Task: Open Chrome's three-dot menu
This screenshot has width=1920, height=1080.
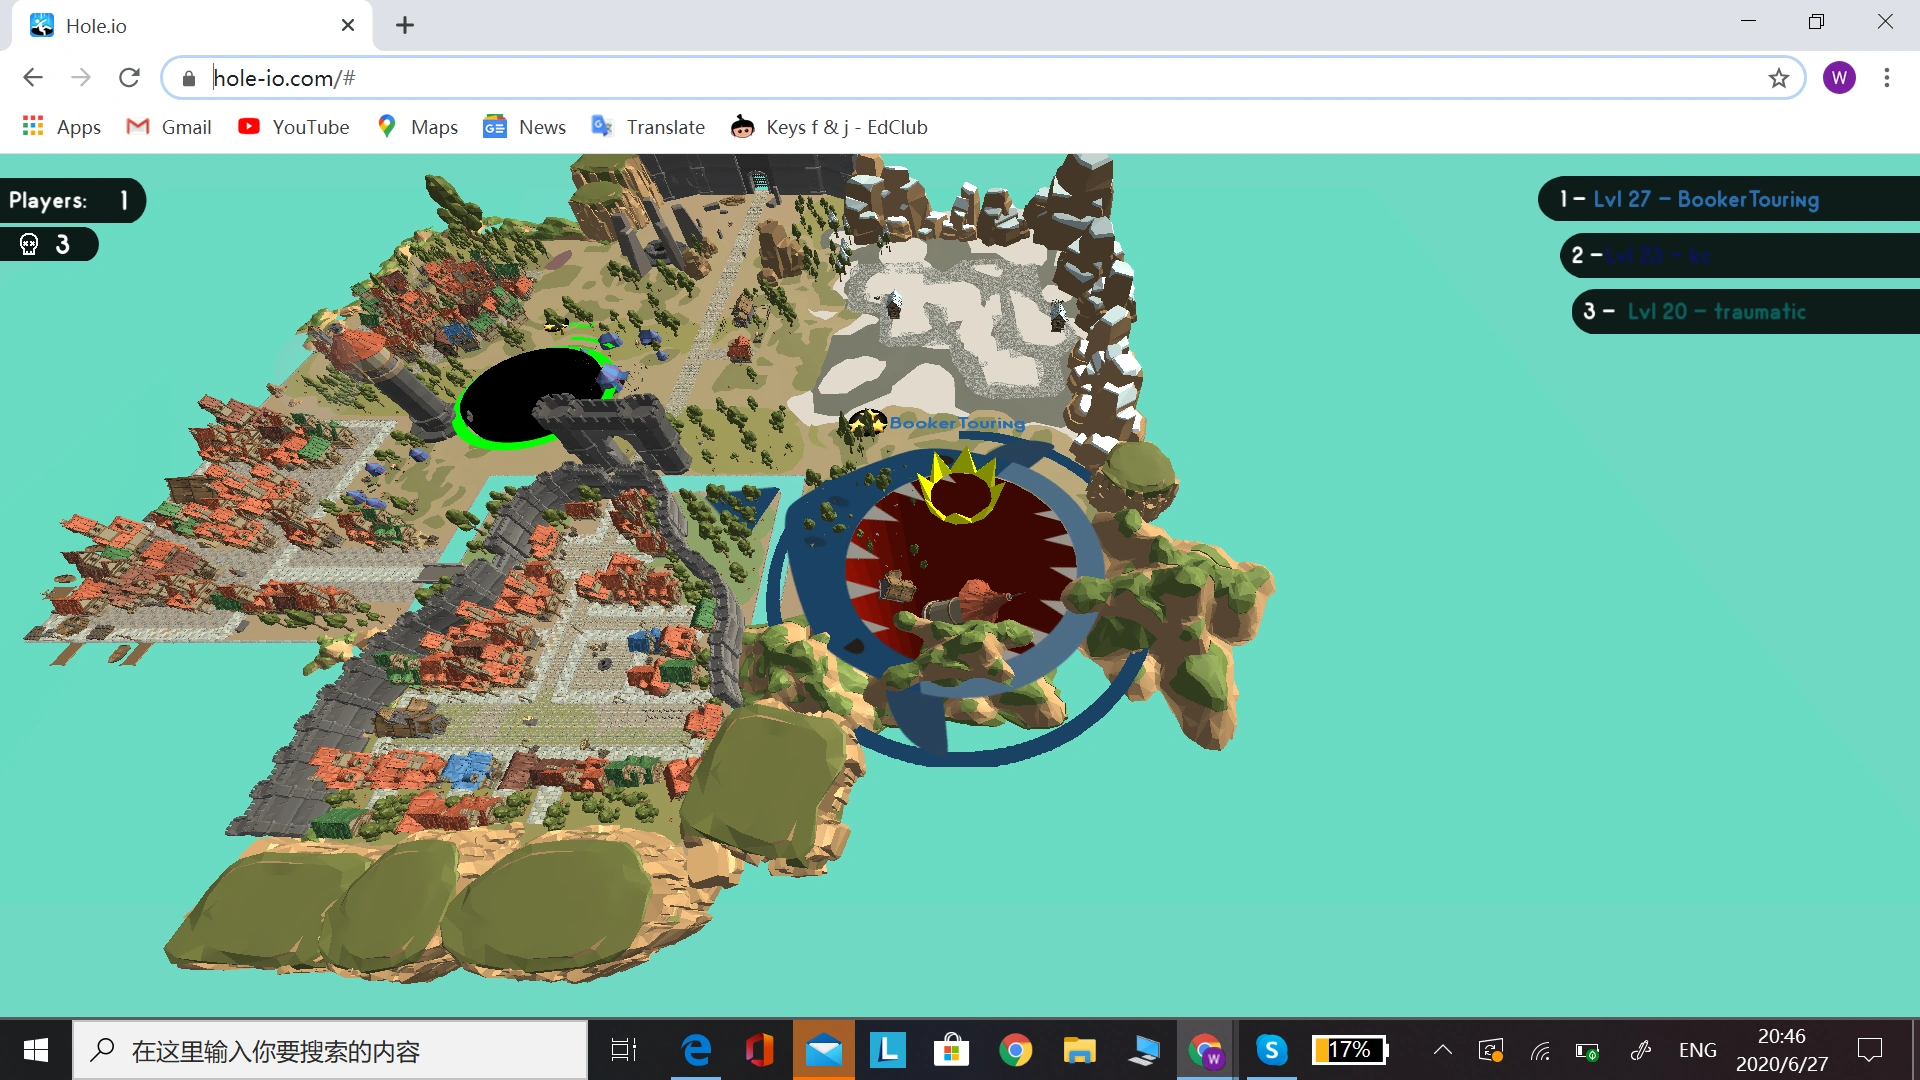Action: coord(1887,77)
